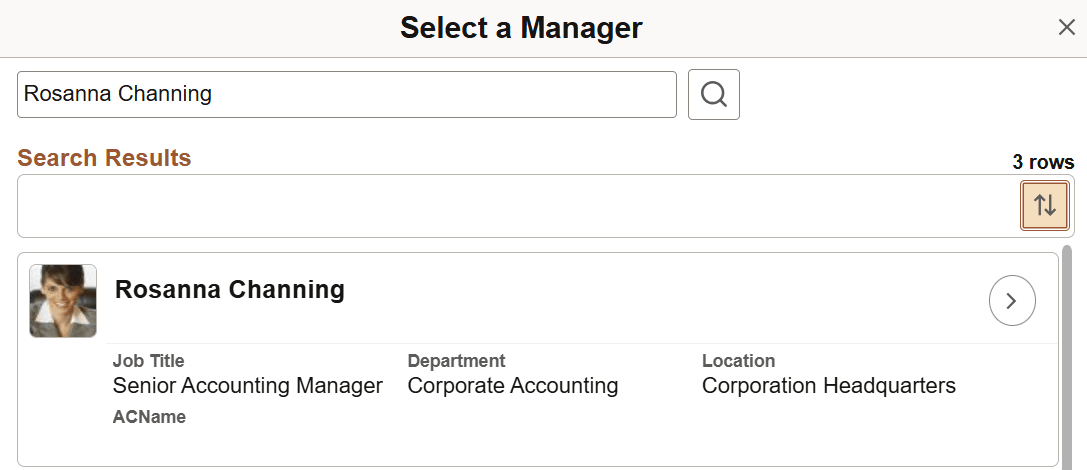Click blank space in Rosanna Channing's card

pyautogui.click(x=600, y=430)
